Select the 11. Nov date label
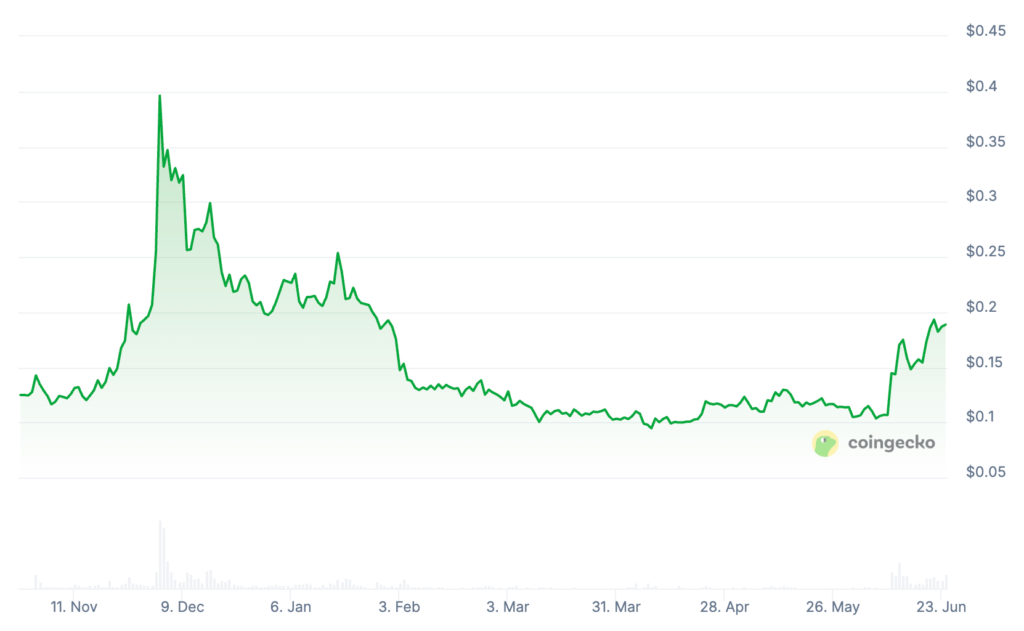Viewport: 1024px width, 631px height. pos(73,607)
